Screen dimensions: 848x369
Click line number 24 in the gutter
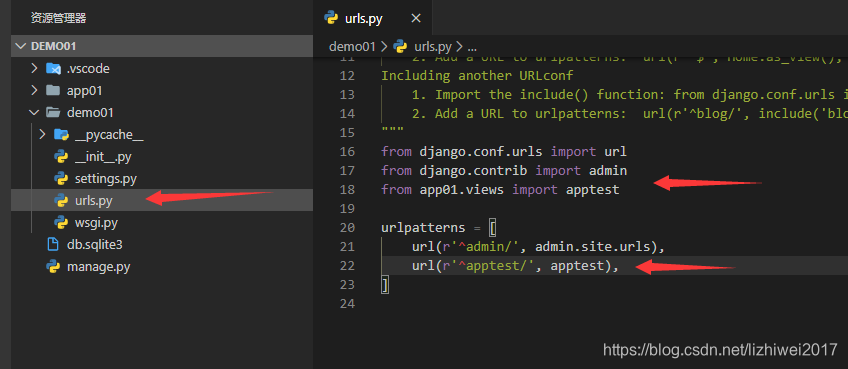click(x=347, y=304)
